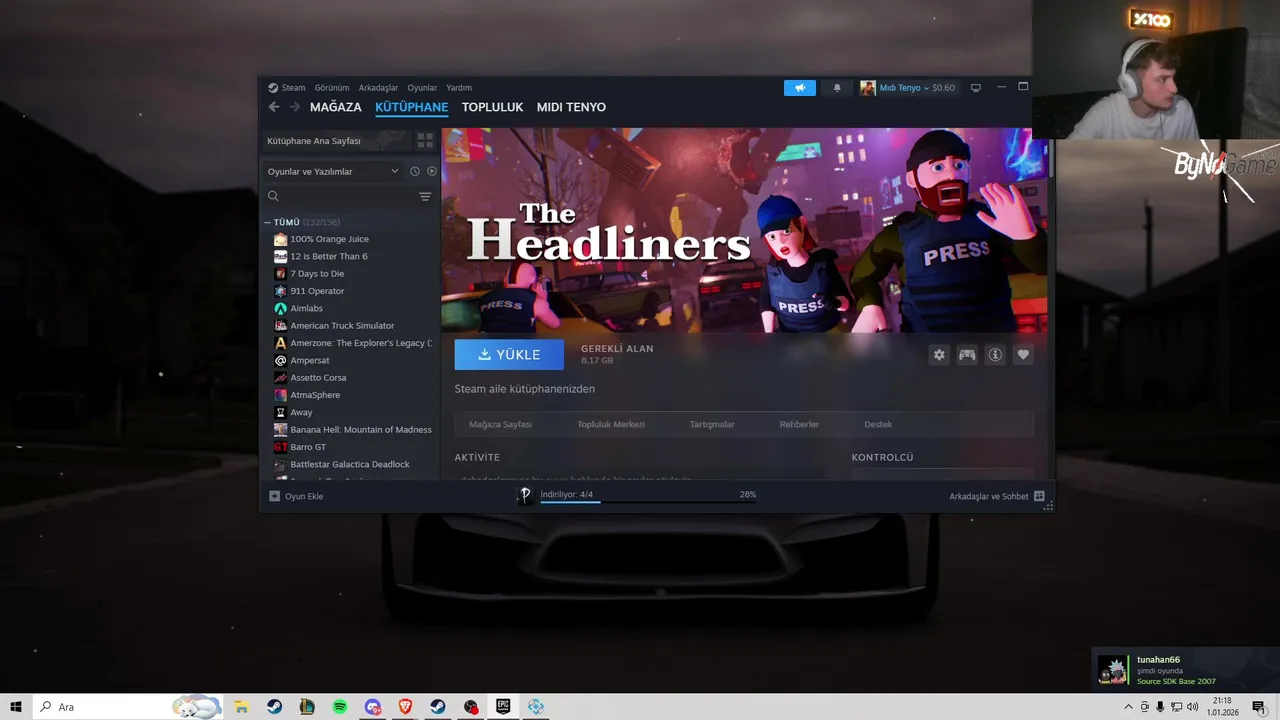Open the Oyunlar menu

pos(422,88)
